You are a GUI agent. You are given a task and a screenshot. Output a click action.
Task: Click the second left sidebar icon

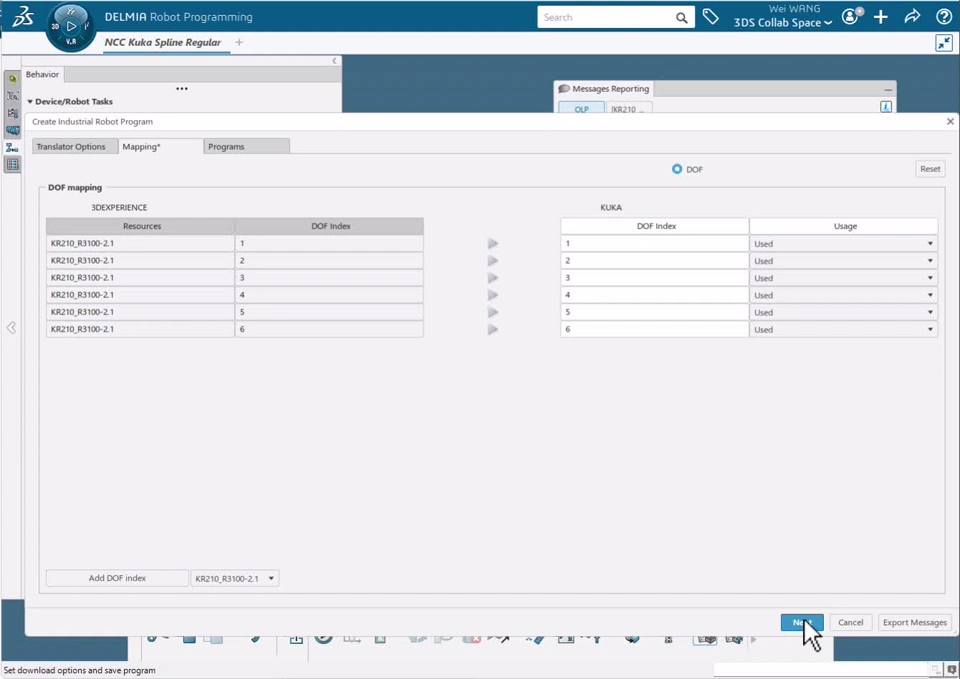(12, 96)
